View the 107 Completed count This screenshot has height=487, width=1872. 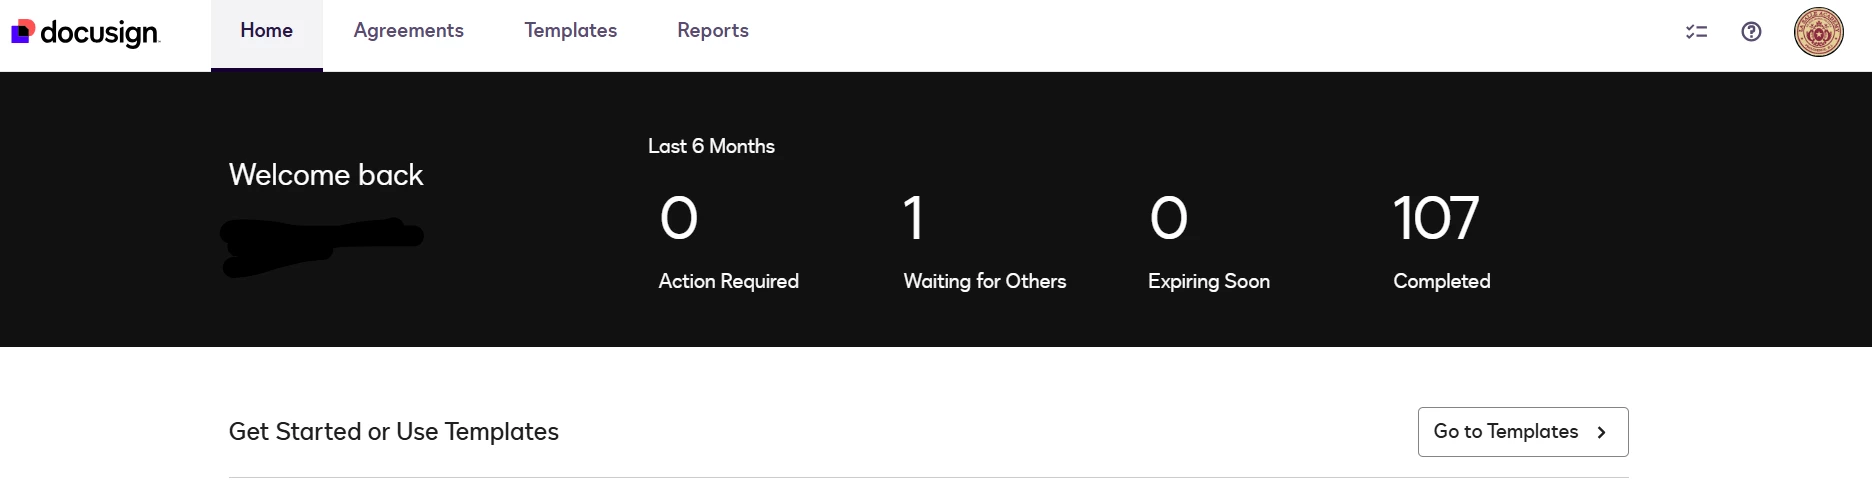[x=1436, y=218]
